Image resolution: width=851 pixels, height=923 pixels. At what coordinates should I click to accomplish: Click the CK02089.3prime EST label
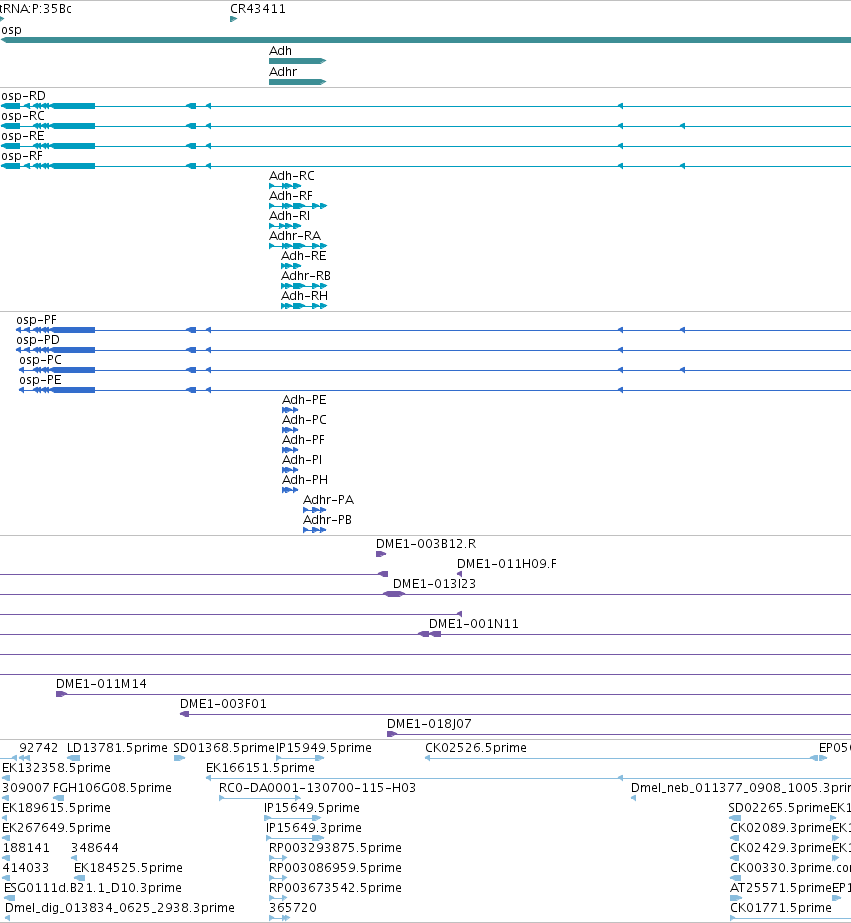781,828
